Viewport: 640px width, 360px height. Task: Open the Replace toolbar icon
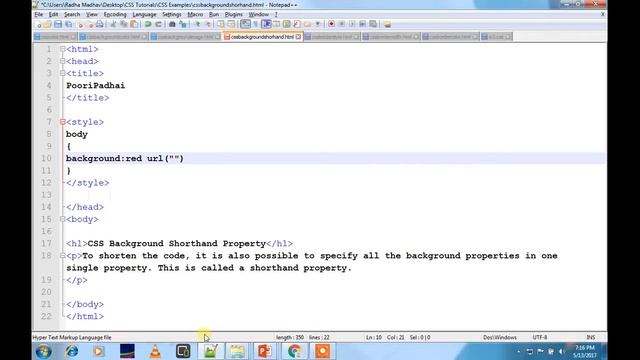(183, 24)
